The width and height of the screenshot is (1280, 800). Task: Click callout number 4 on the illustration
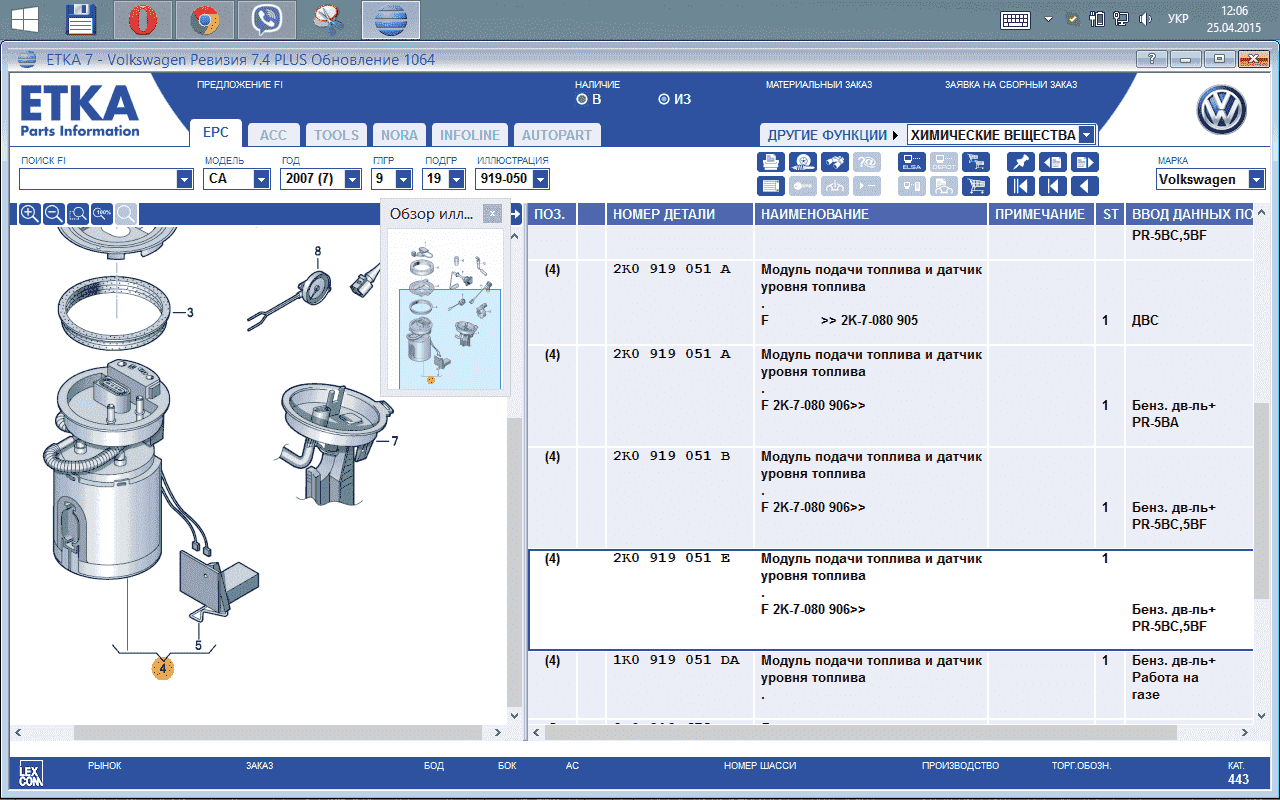163,667
